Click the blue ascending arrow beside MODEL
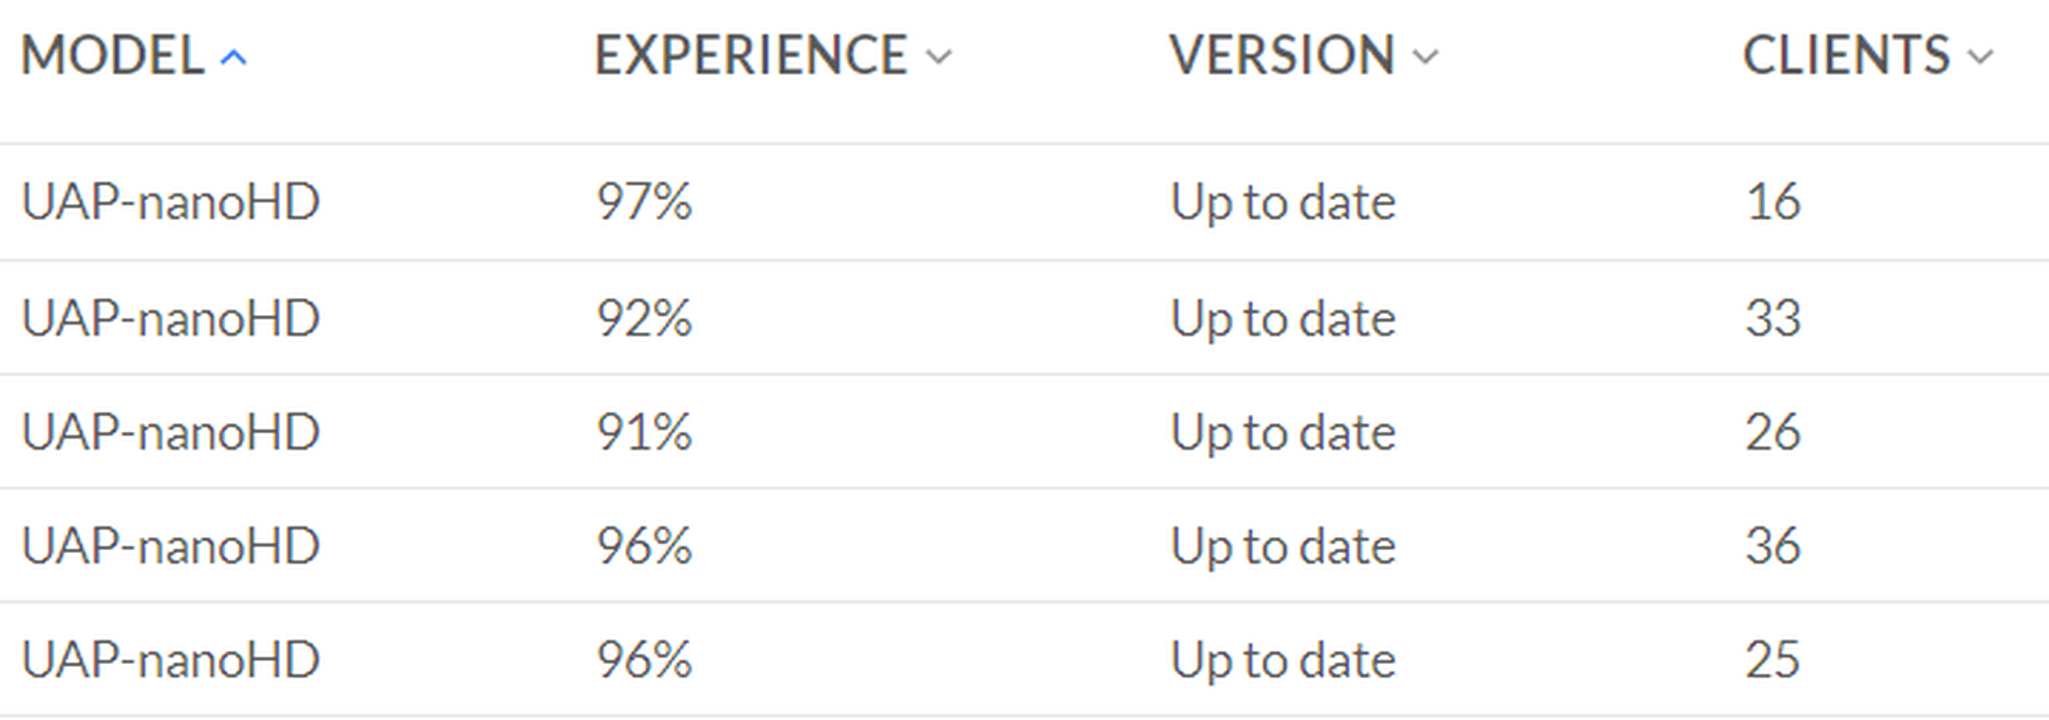 233,58
